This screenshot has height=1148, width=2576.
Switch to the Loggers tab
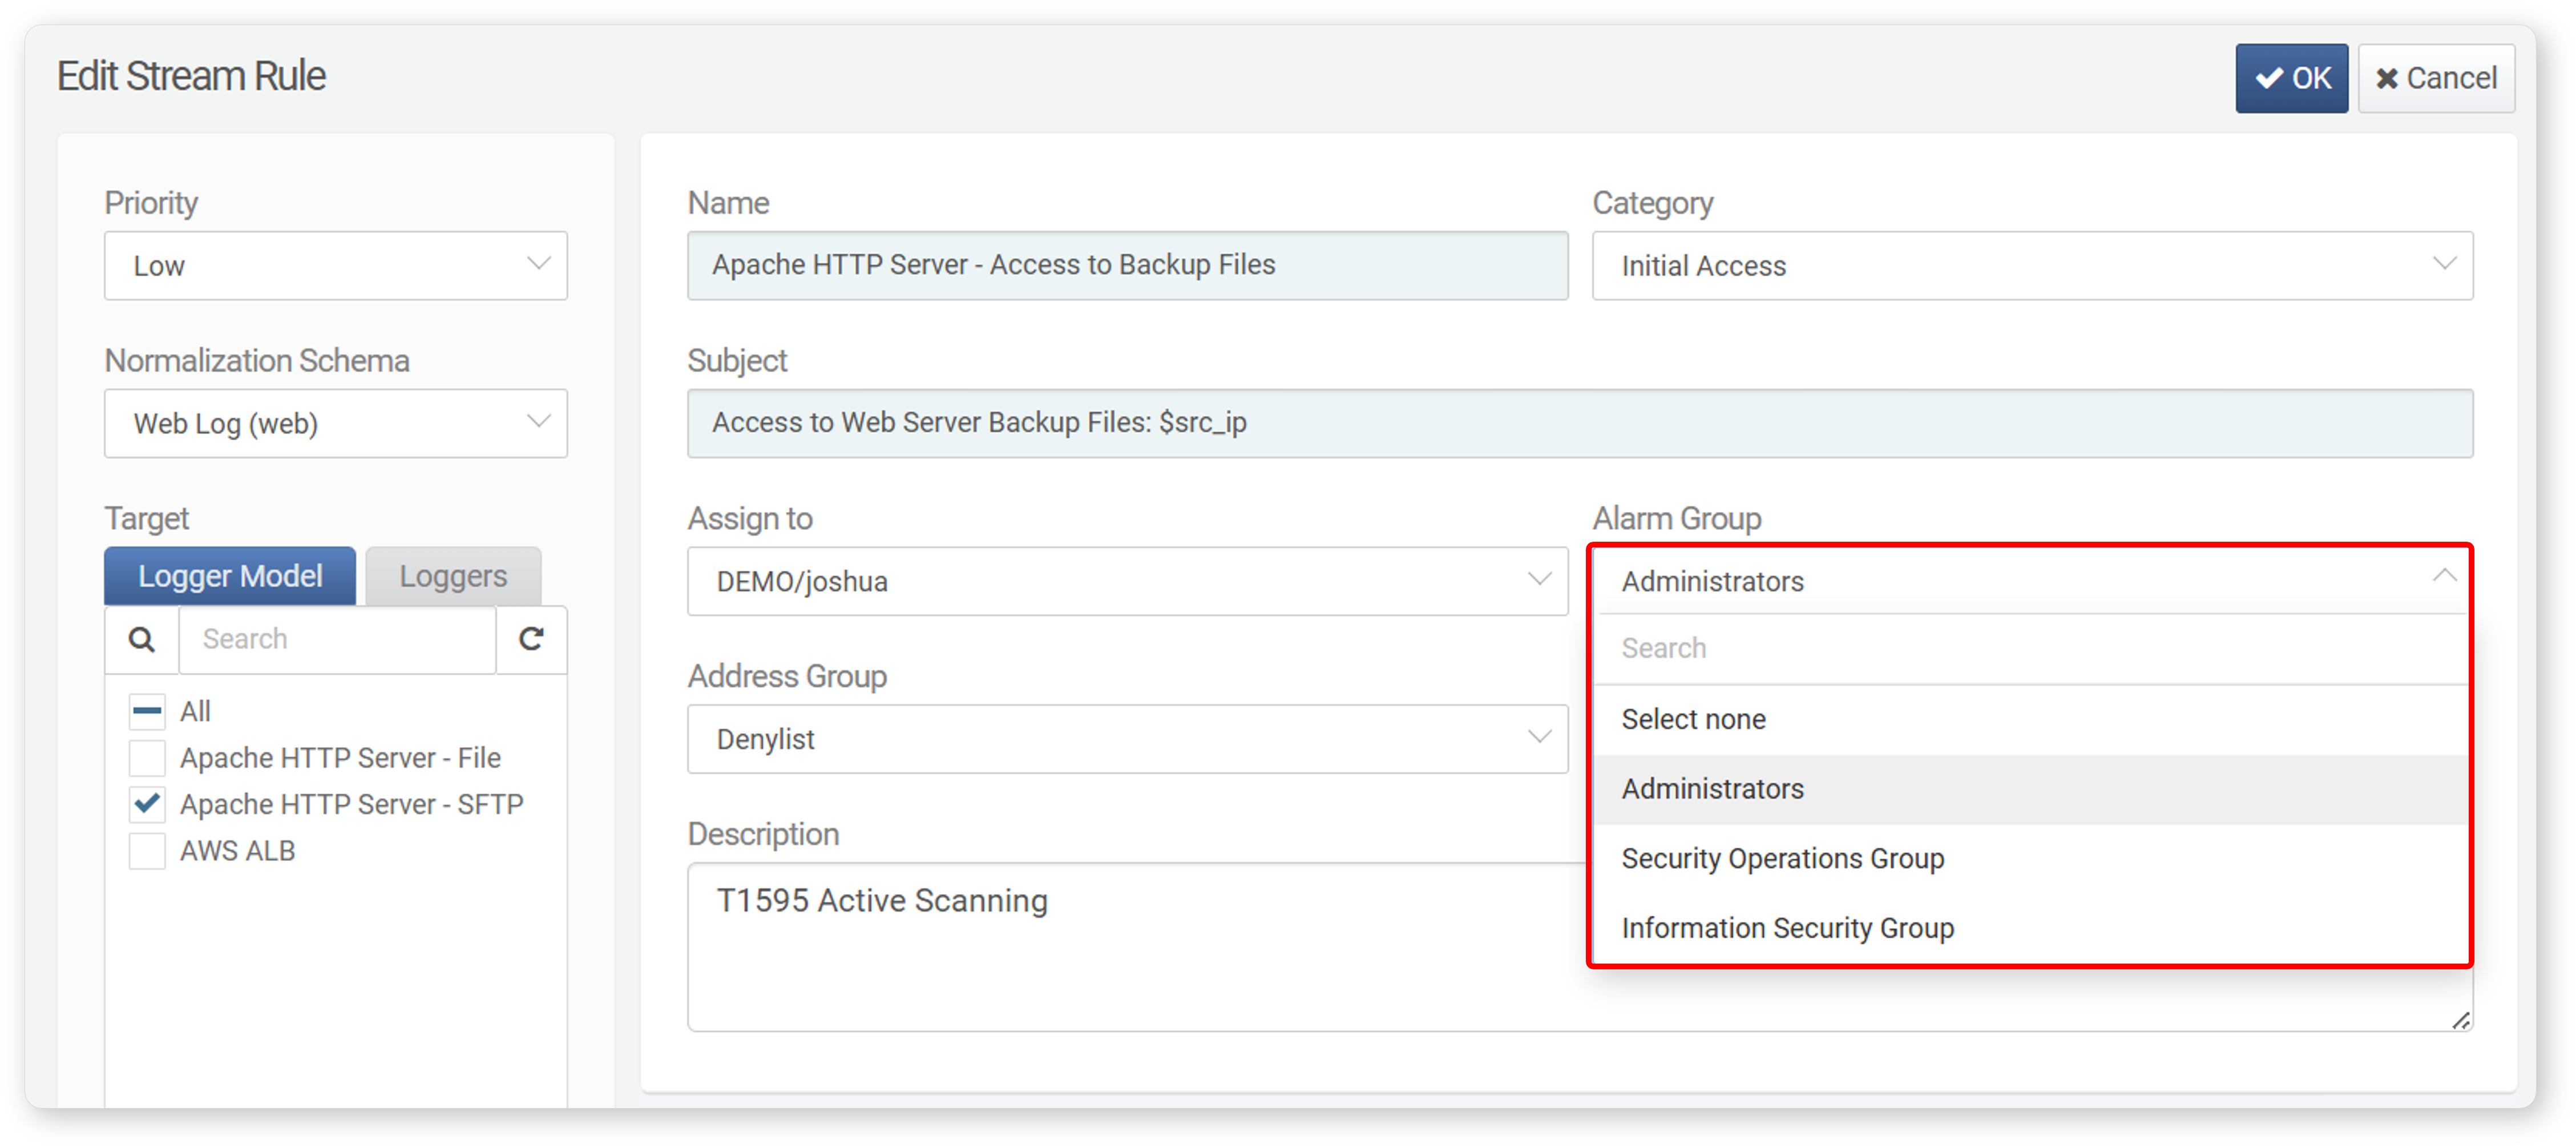[x=453, y=576]
